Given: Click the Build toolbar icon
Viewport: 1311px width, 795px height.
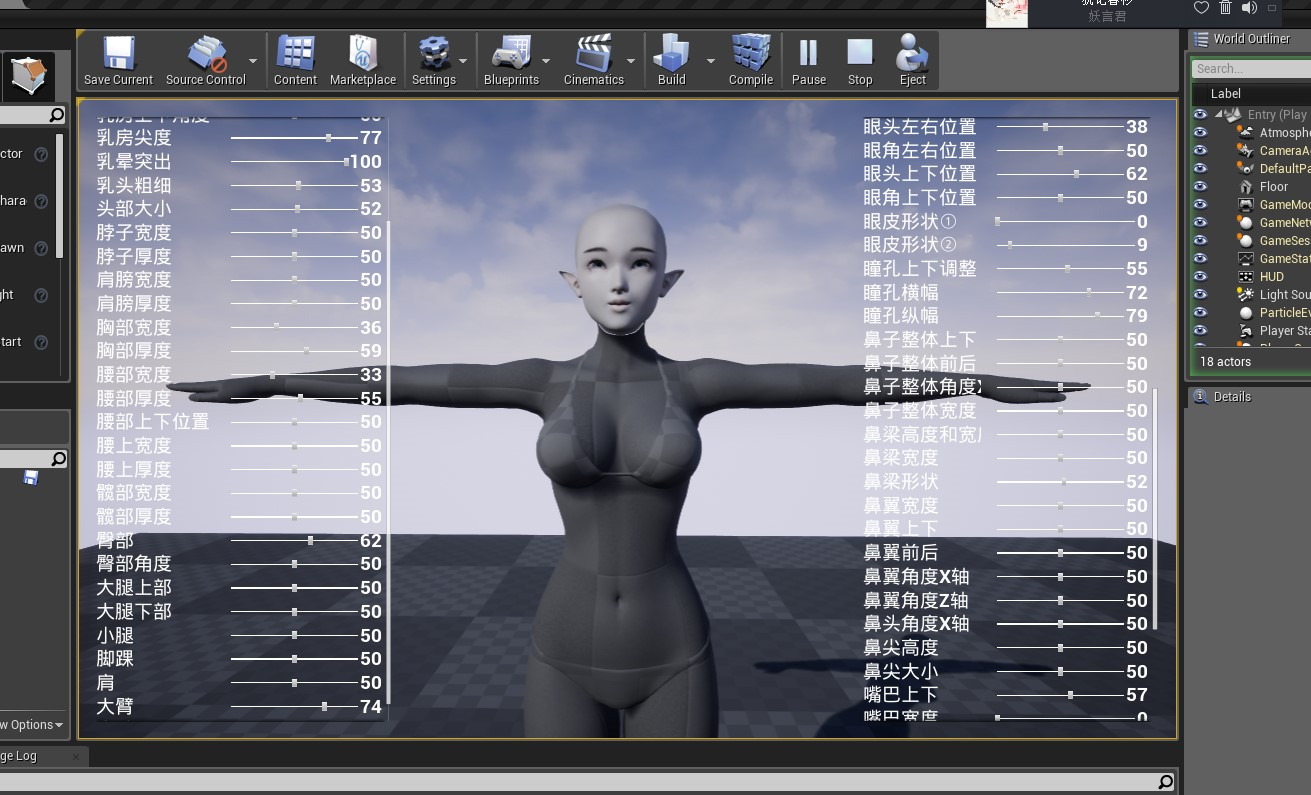Looking at the screenshot, I should pos(671,60).
